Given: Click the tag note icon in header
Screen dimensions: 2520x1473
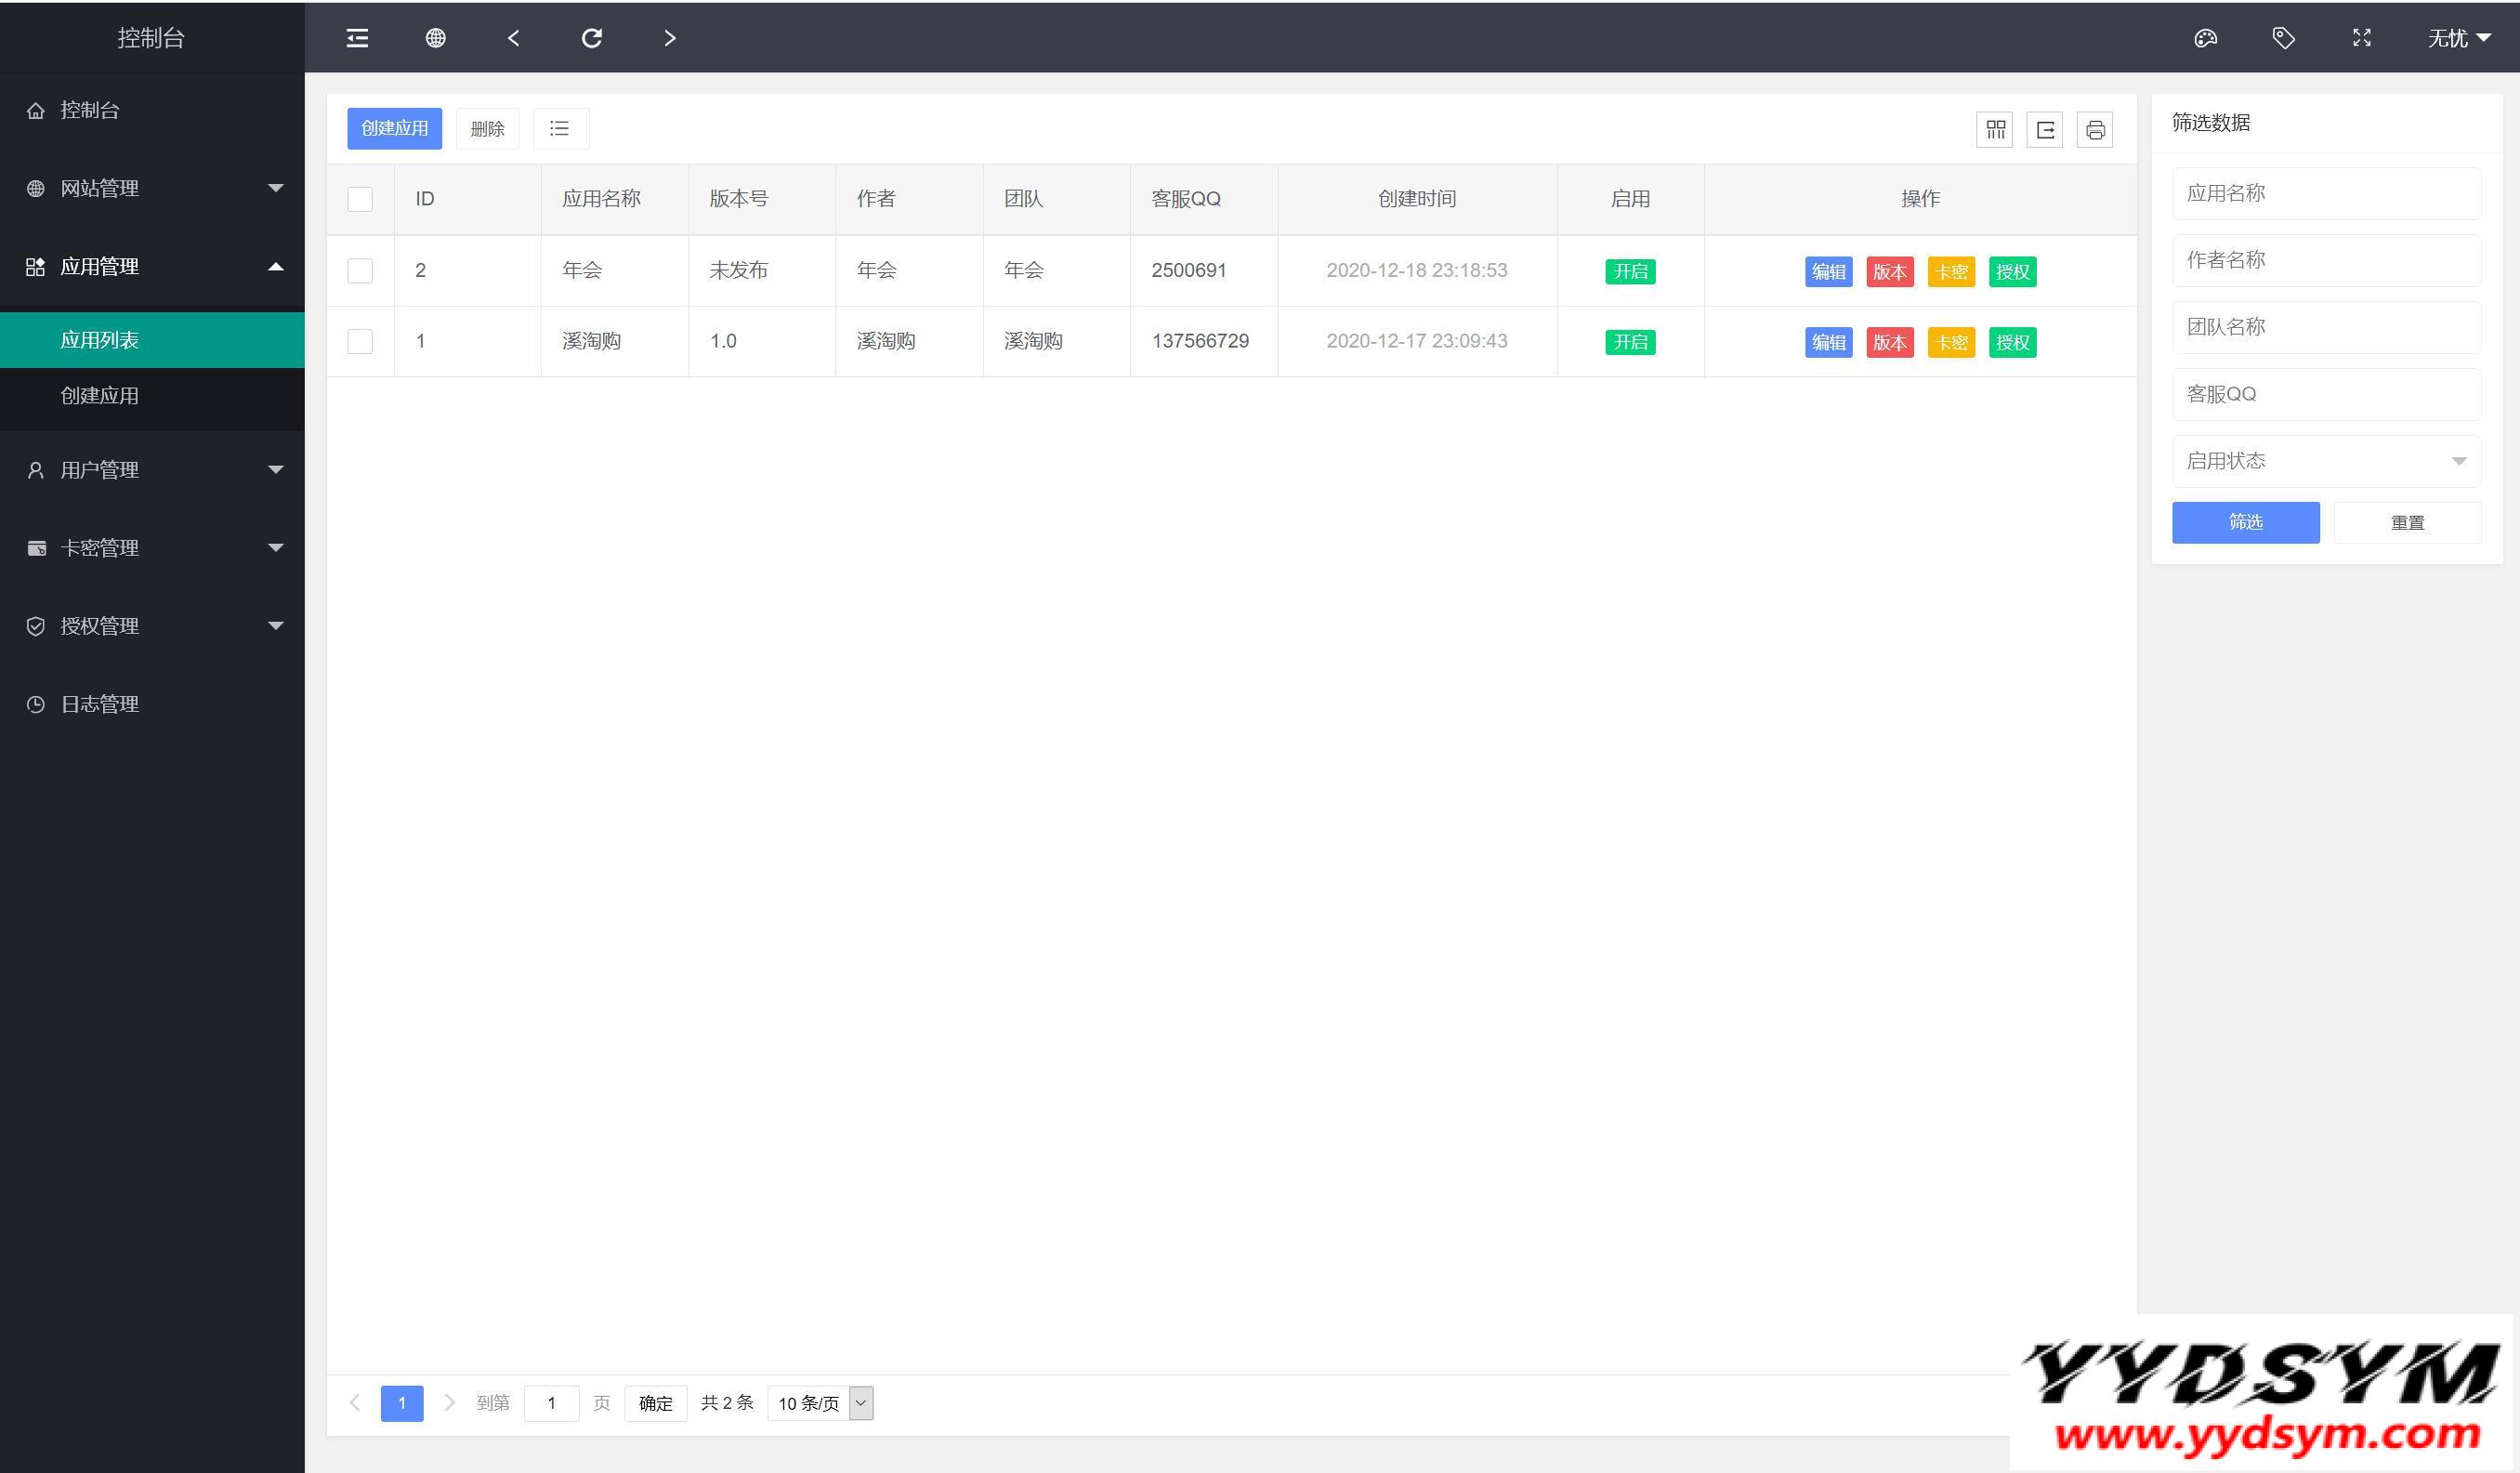Looking at the screenshot, I should coord(2283,38).
